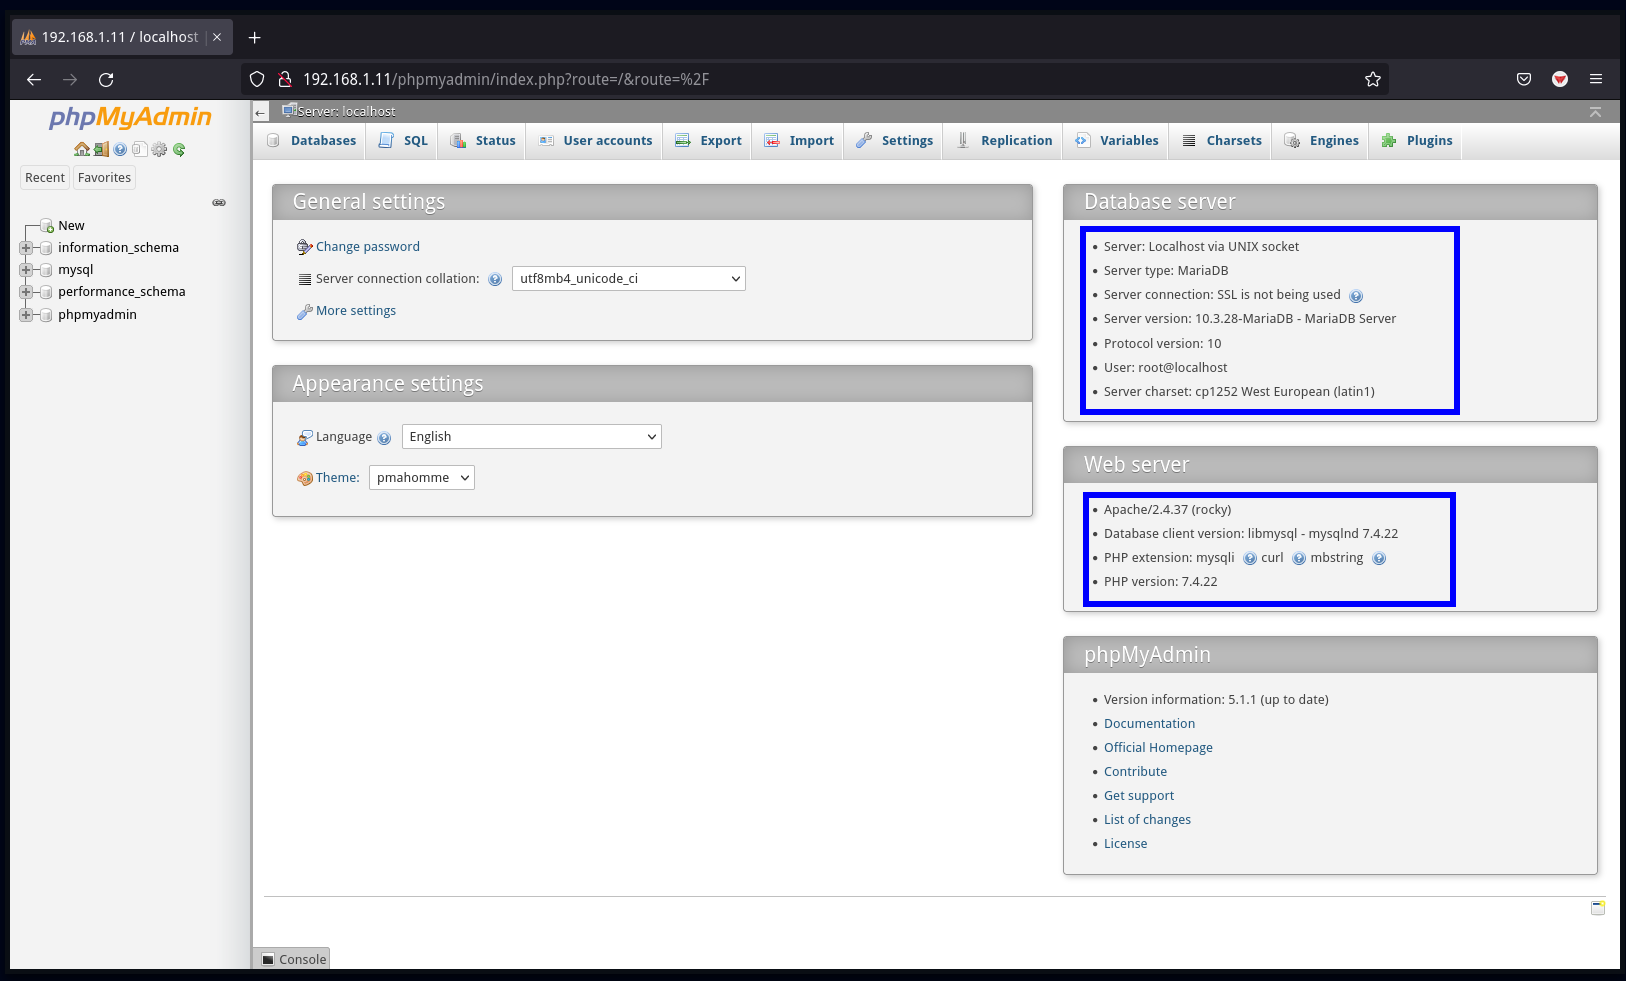Click help icon after mbstring extension
This screenshot has height=981, width=1626.
tap(1379, 559)
